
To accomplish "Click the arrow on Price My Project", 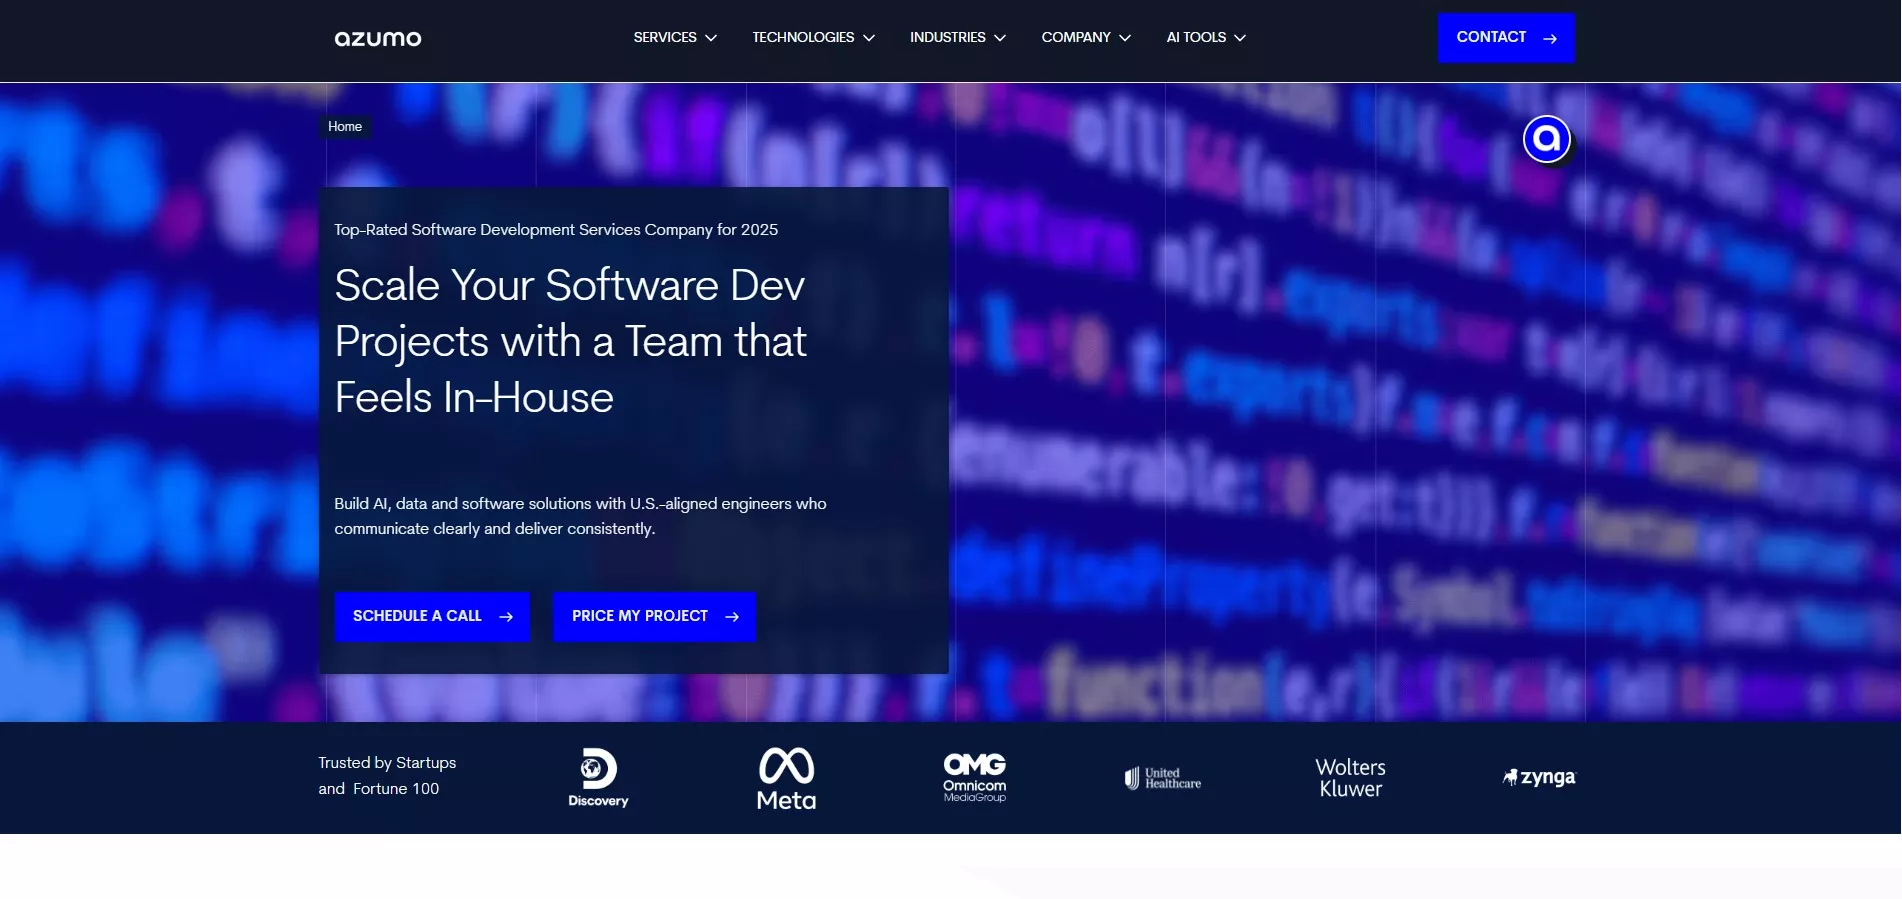I will click(732, 617).
